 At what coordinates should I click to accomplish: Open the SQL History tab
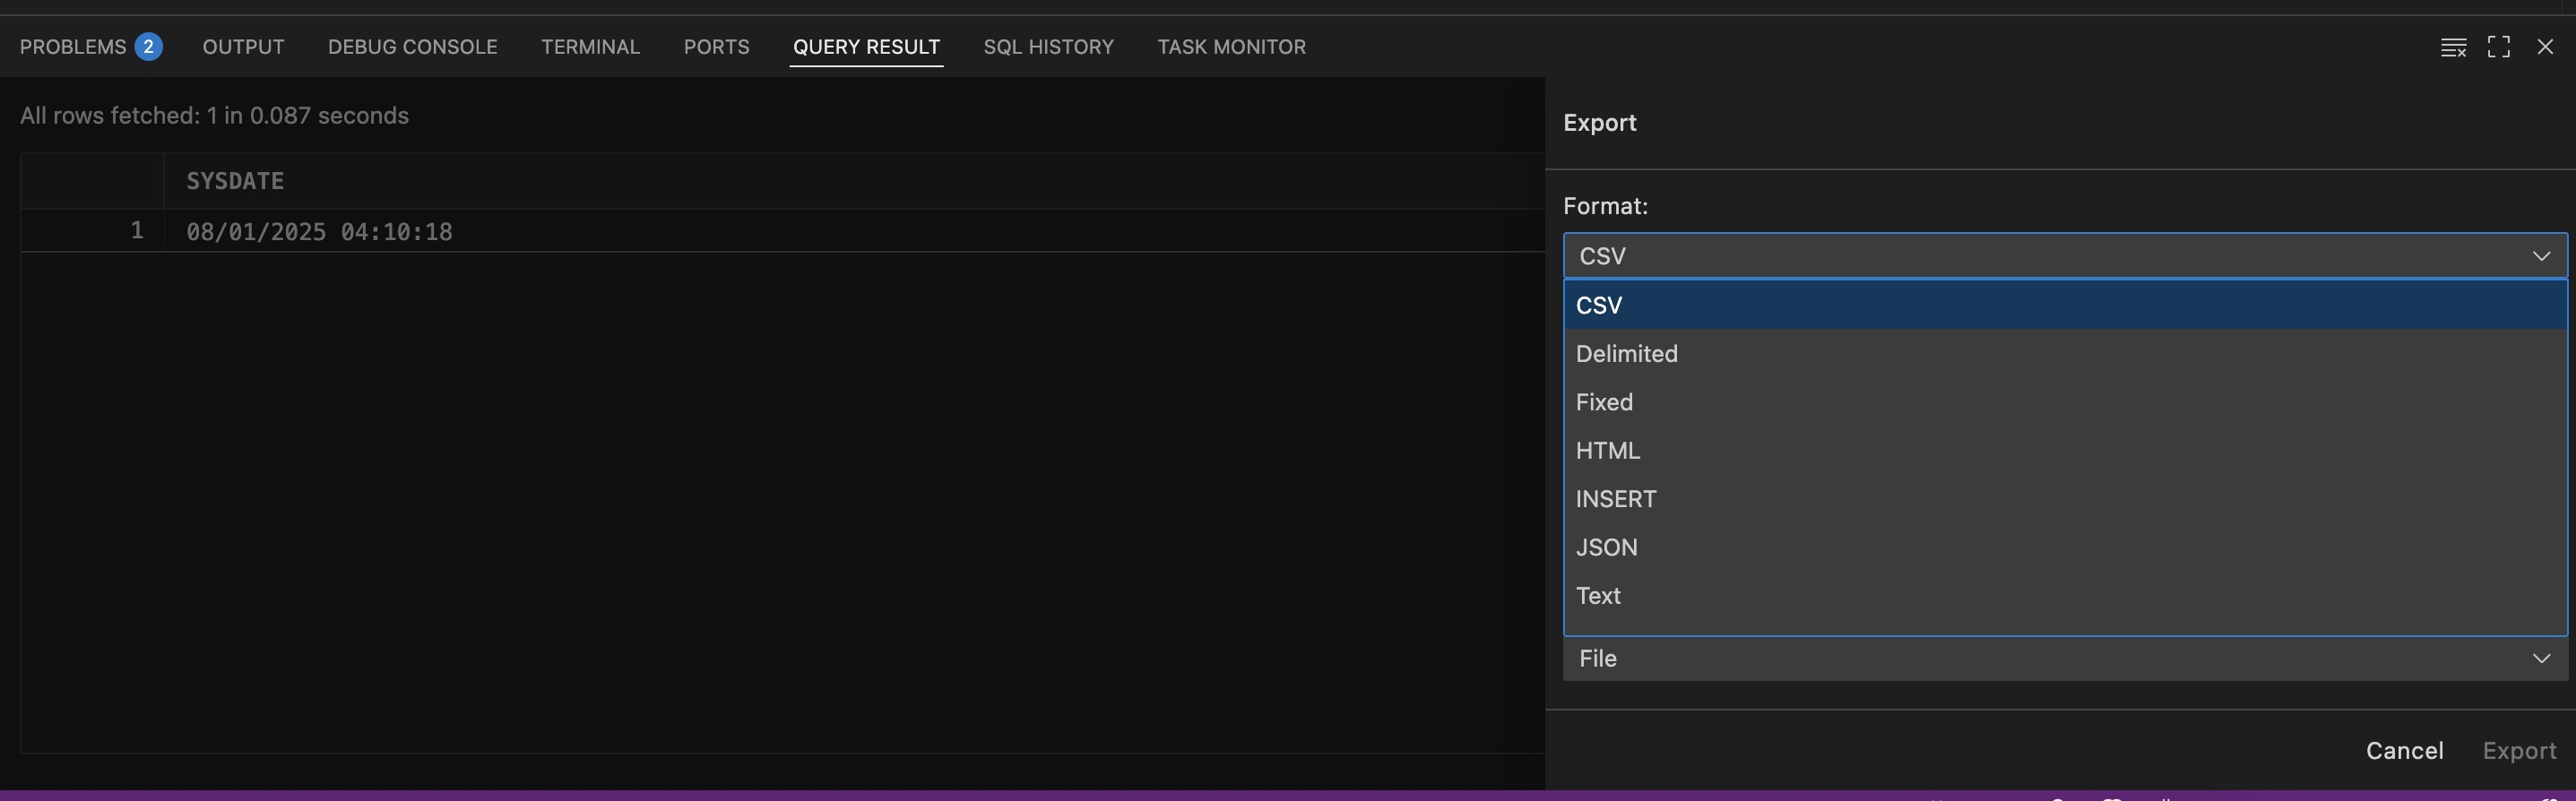1048,47
